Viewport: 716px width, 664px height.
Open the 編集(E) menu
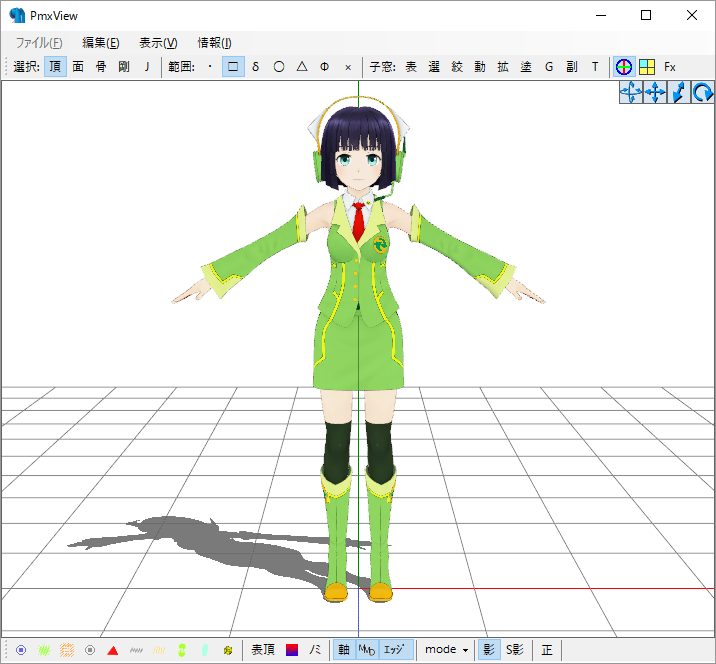(x=100, y=42)
